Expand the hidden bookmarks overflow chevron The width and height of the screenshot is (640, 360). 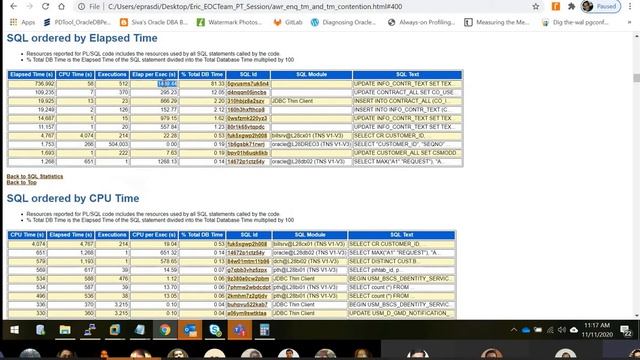tap(629, 22)
